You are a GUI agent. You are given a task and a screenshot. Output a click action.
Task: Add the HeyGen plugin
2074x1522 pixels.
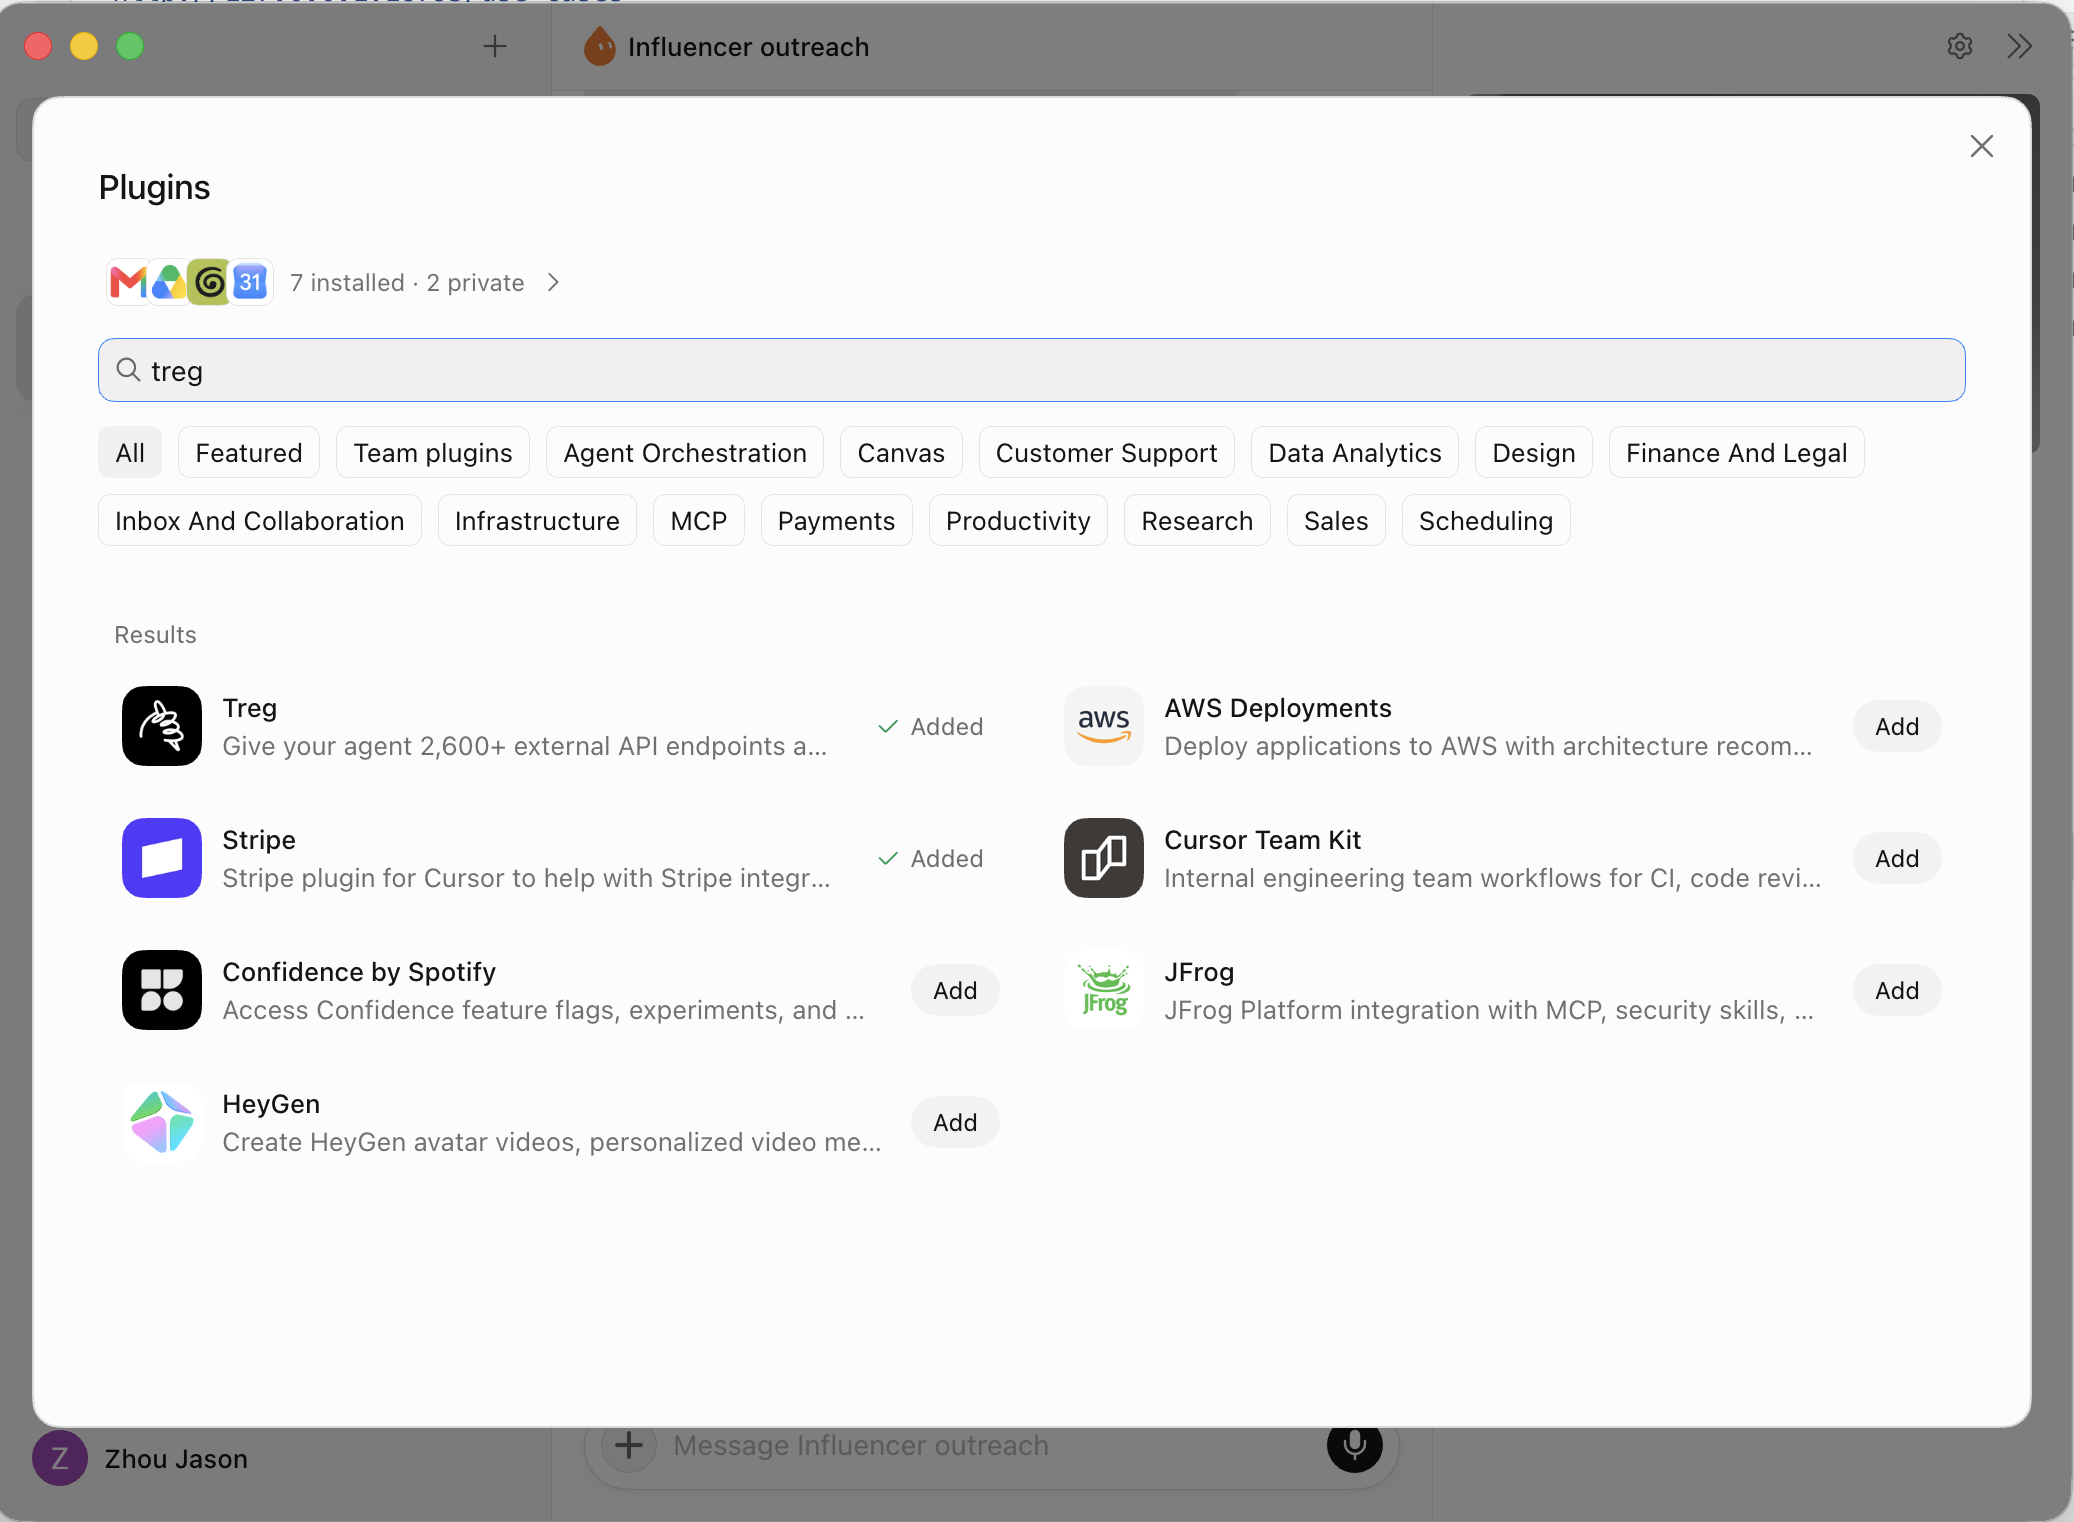tap(955, 1122)
